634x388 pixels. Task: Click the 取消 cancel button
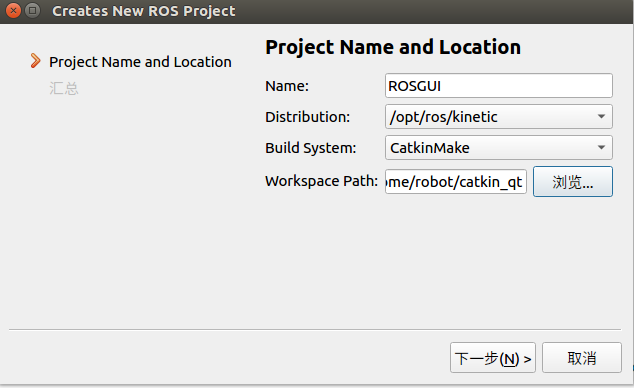pyautogui.click(x=581, y=358)
